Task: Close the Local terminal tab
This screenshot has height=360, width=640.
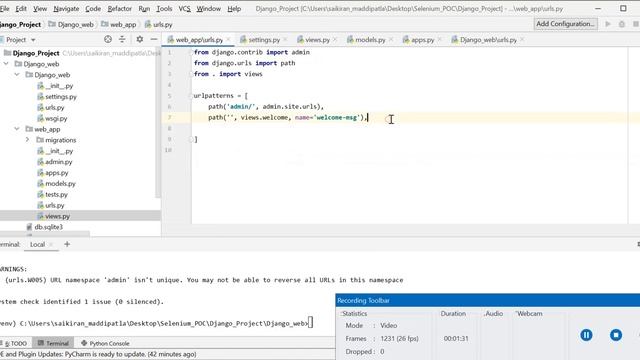Action: [x=51, y=244]
